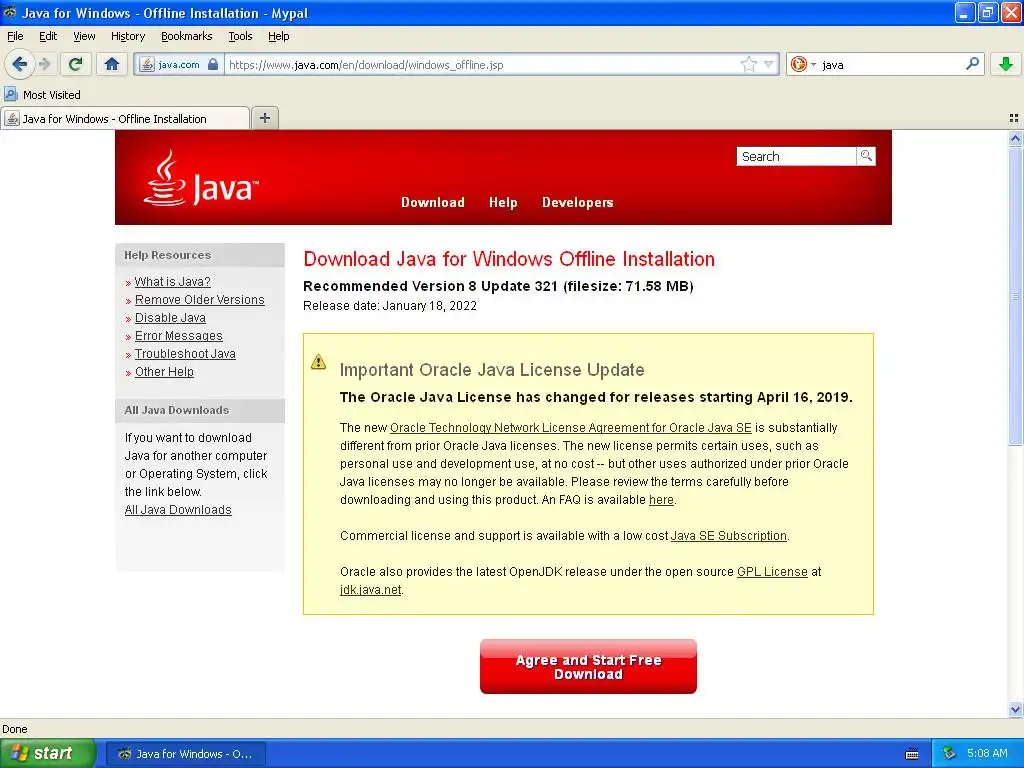Click the tab groups icon at the far right
The height and width of the screenshot is (768, 1024).
[1014, 118]
